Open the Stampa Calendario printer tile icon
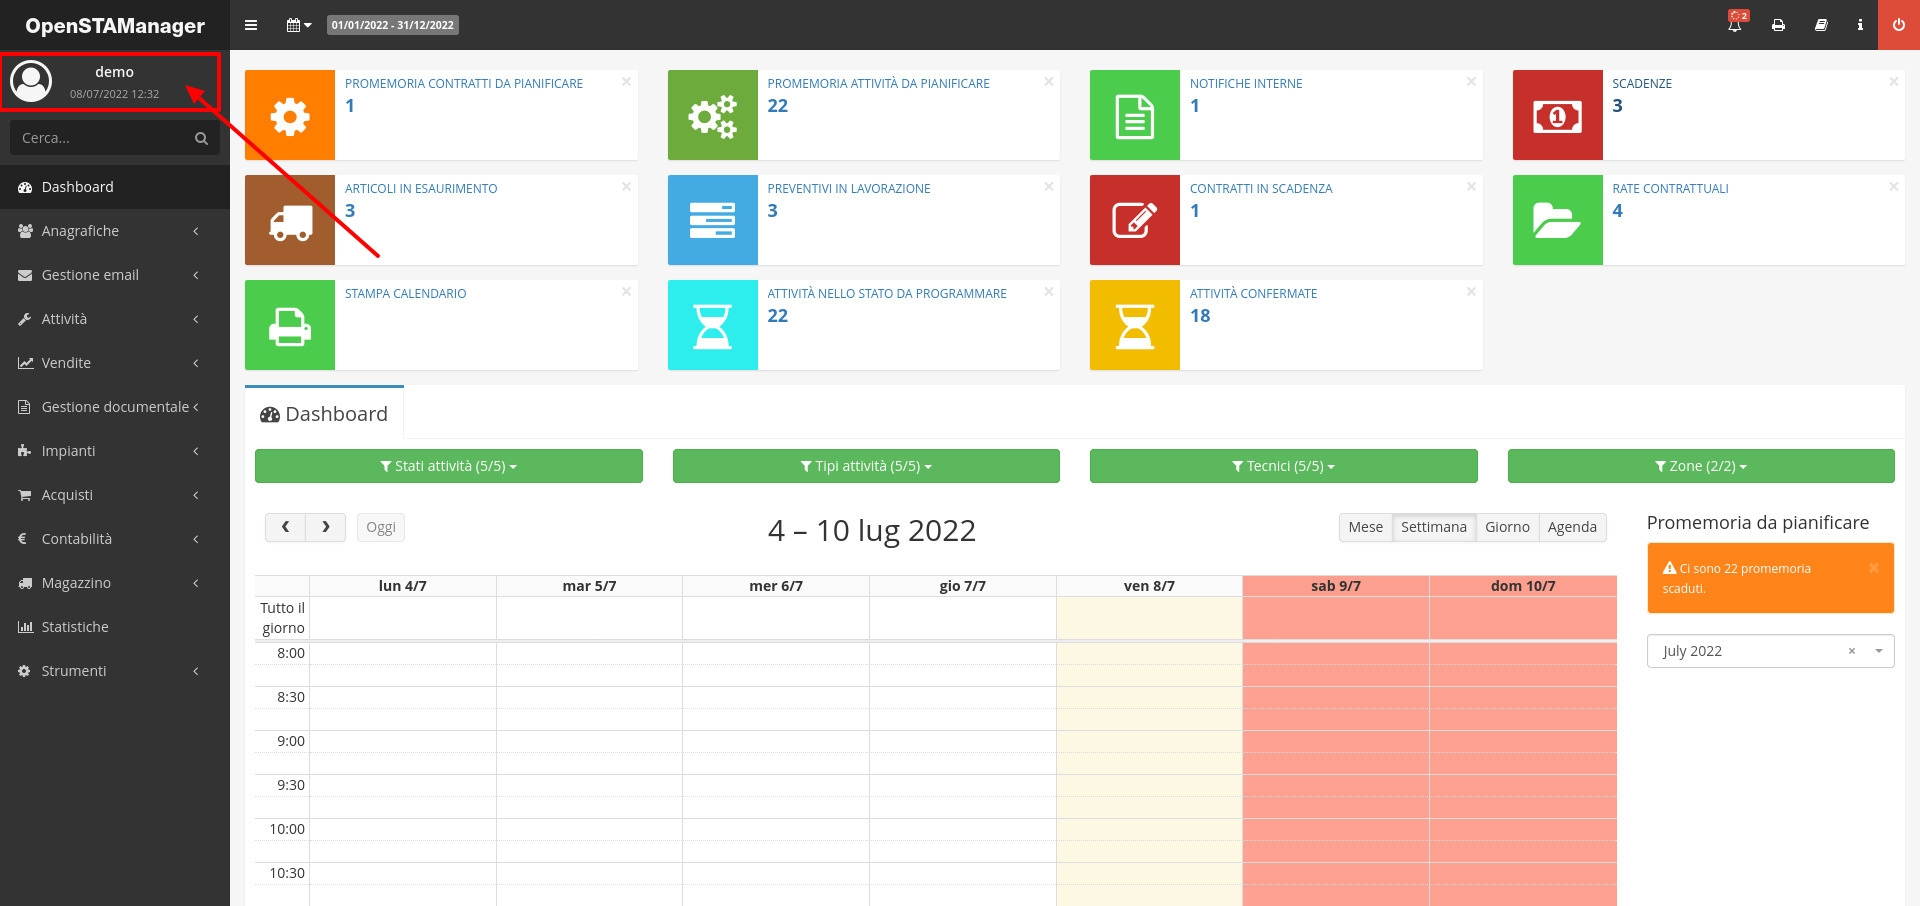Viewport: 1920px width, 906px height. pos(290,325)
